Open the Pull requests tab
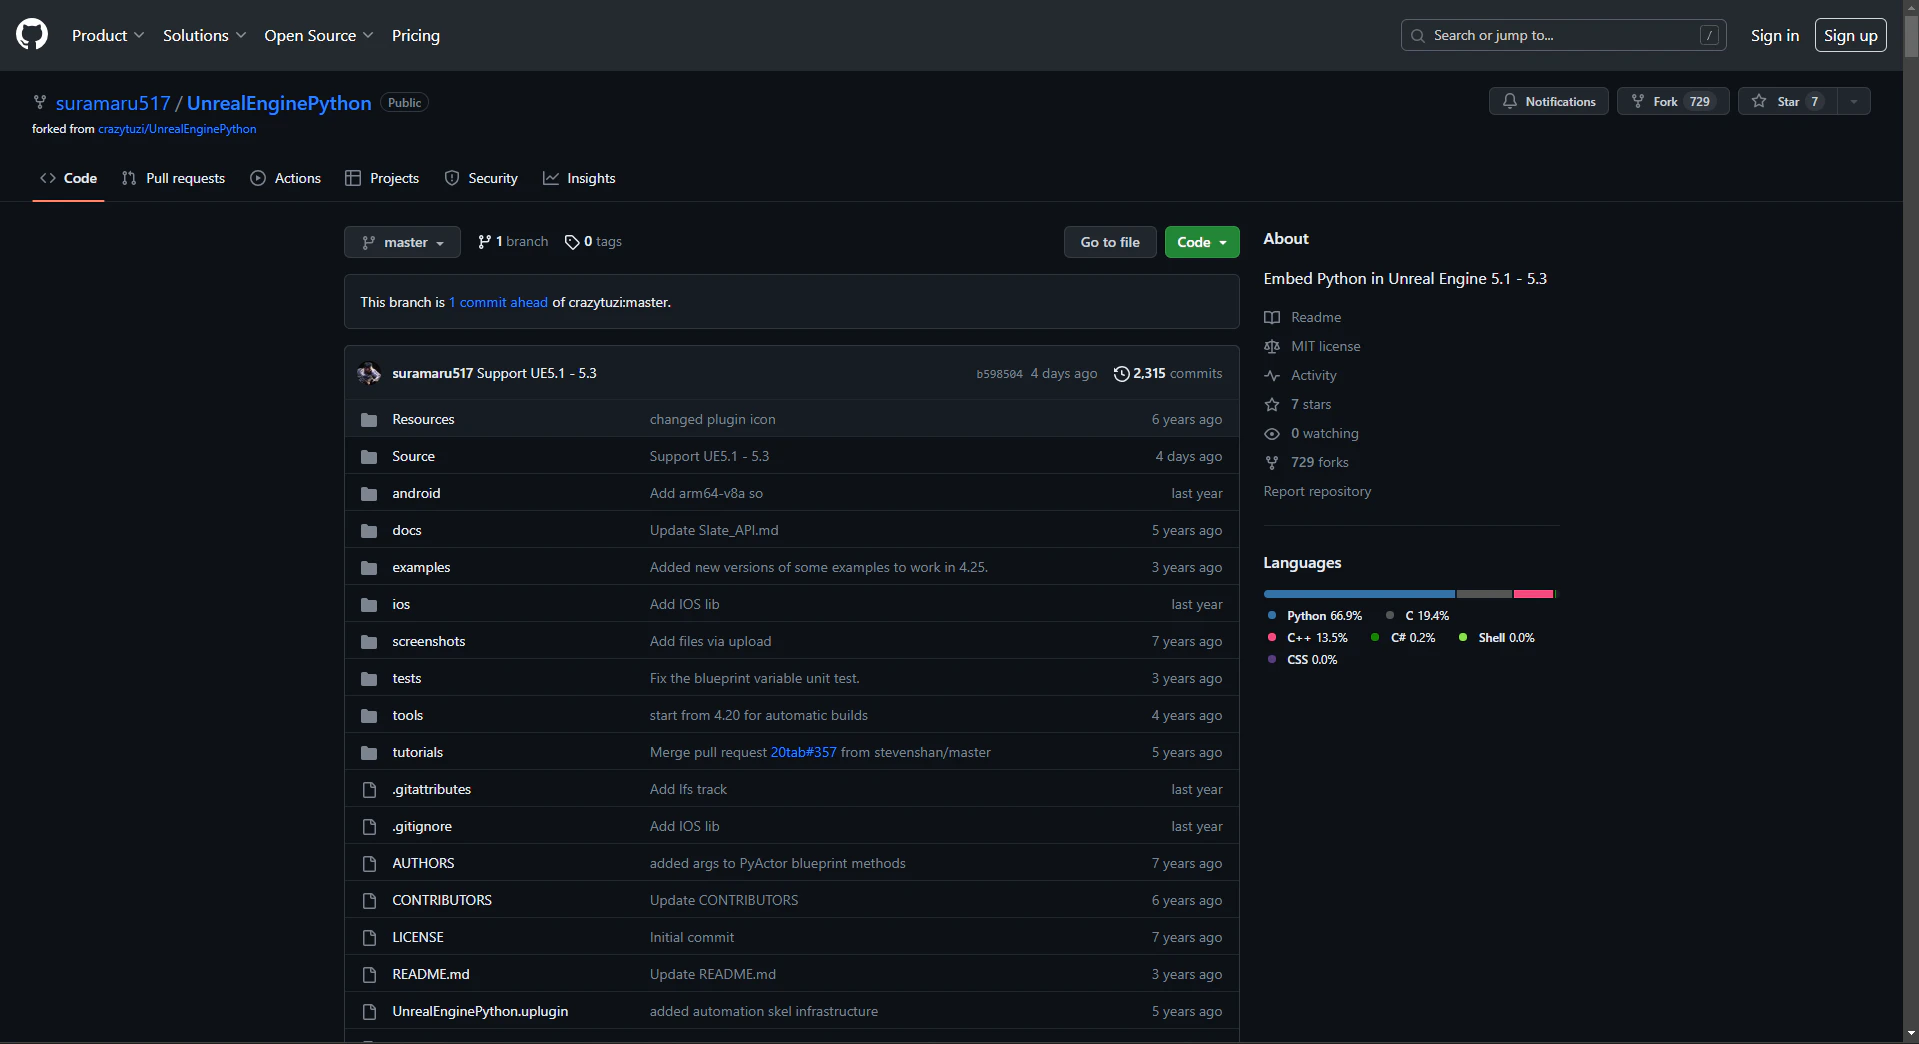 pyautogui.click(x=173, y=178)
